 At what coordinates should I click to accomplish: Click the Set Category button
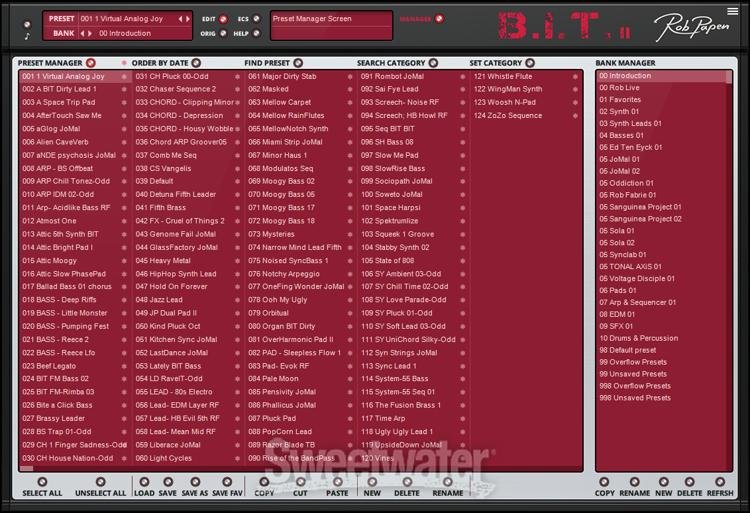coord(530,63)
